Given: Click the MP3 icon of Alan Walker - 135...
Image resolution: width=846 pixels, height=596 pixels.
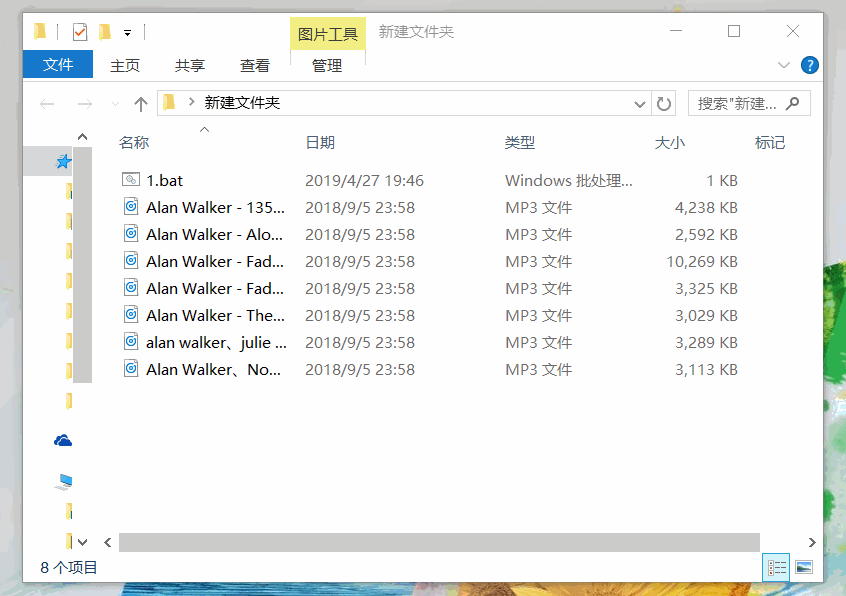Looking at the screenshot, I should pyautogui.click(x=131, y=206).
